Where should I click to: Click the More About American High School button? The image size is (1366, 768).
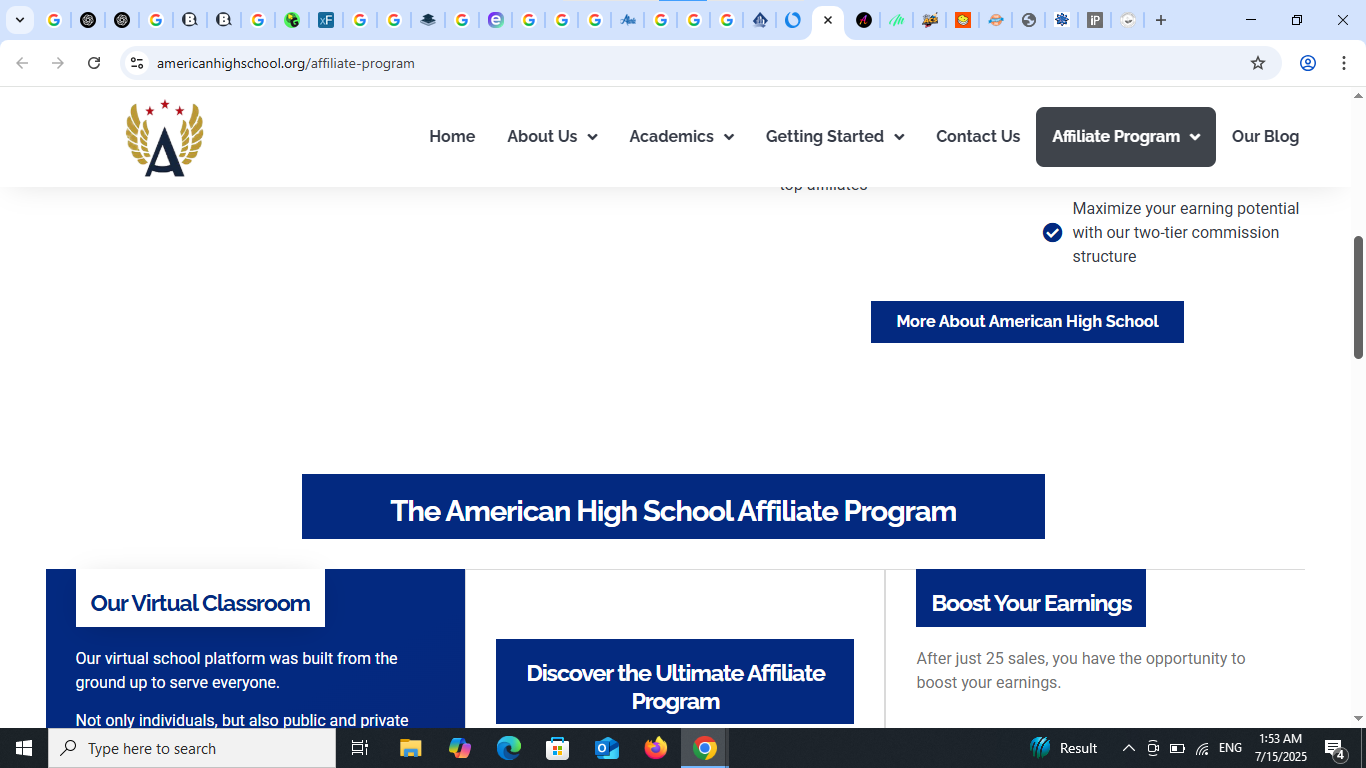coord(1027,322)
